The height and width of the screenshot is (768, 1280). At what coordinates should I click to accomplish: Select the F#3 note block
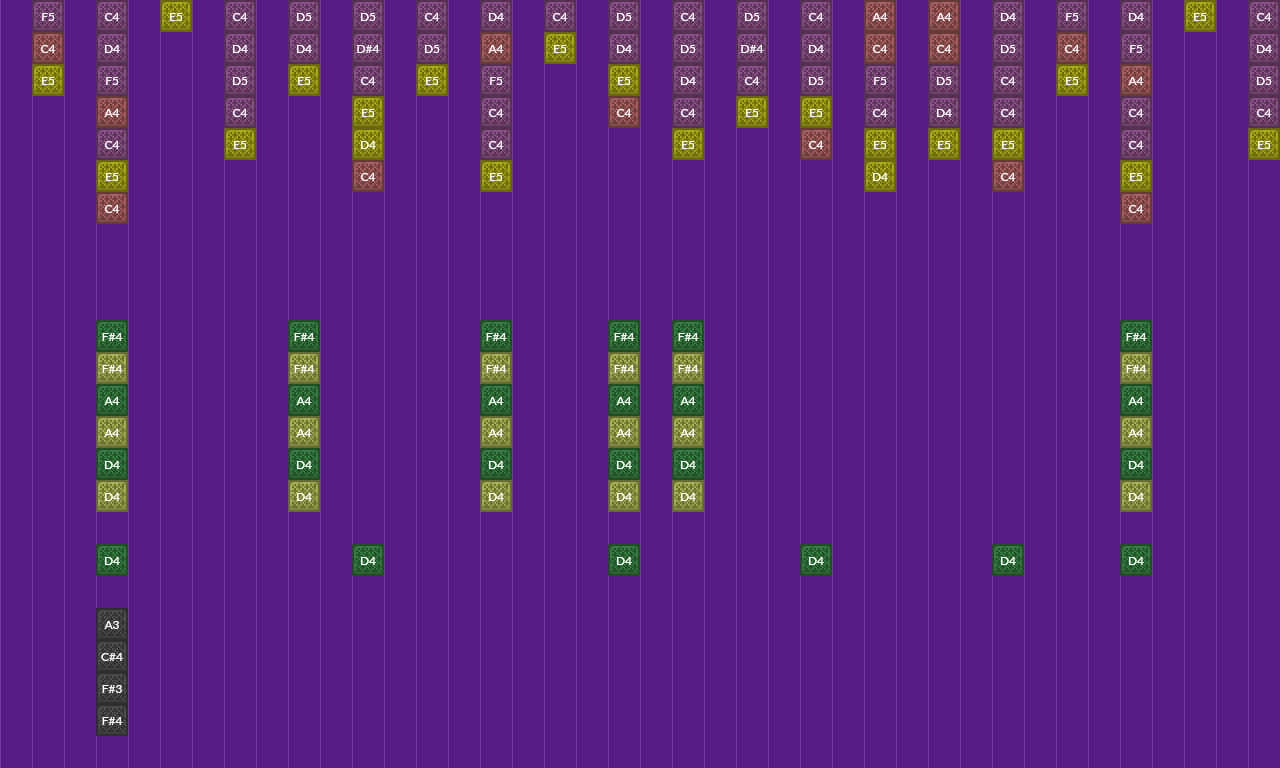tap(111, 688)
